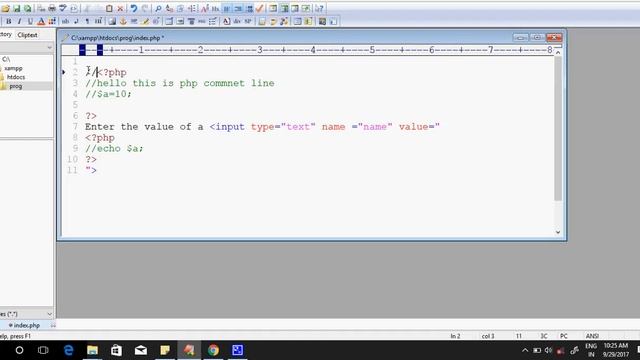Open the Replace icon next to Find
Screen dimensions: 640x360
169,8
